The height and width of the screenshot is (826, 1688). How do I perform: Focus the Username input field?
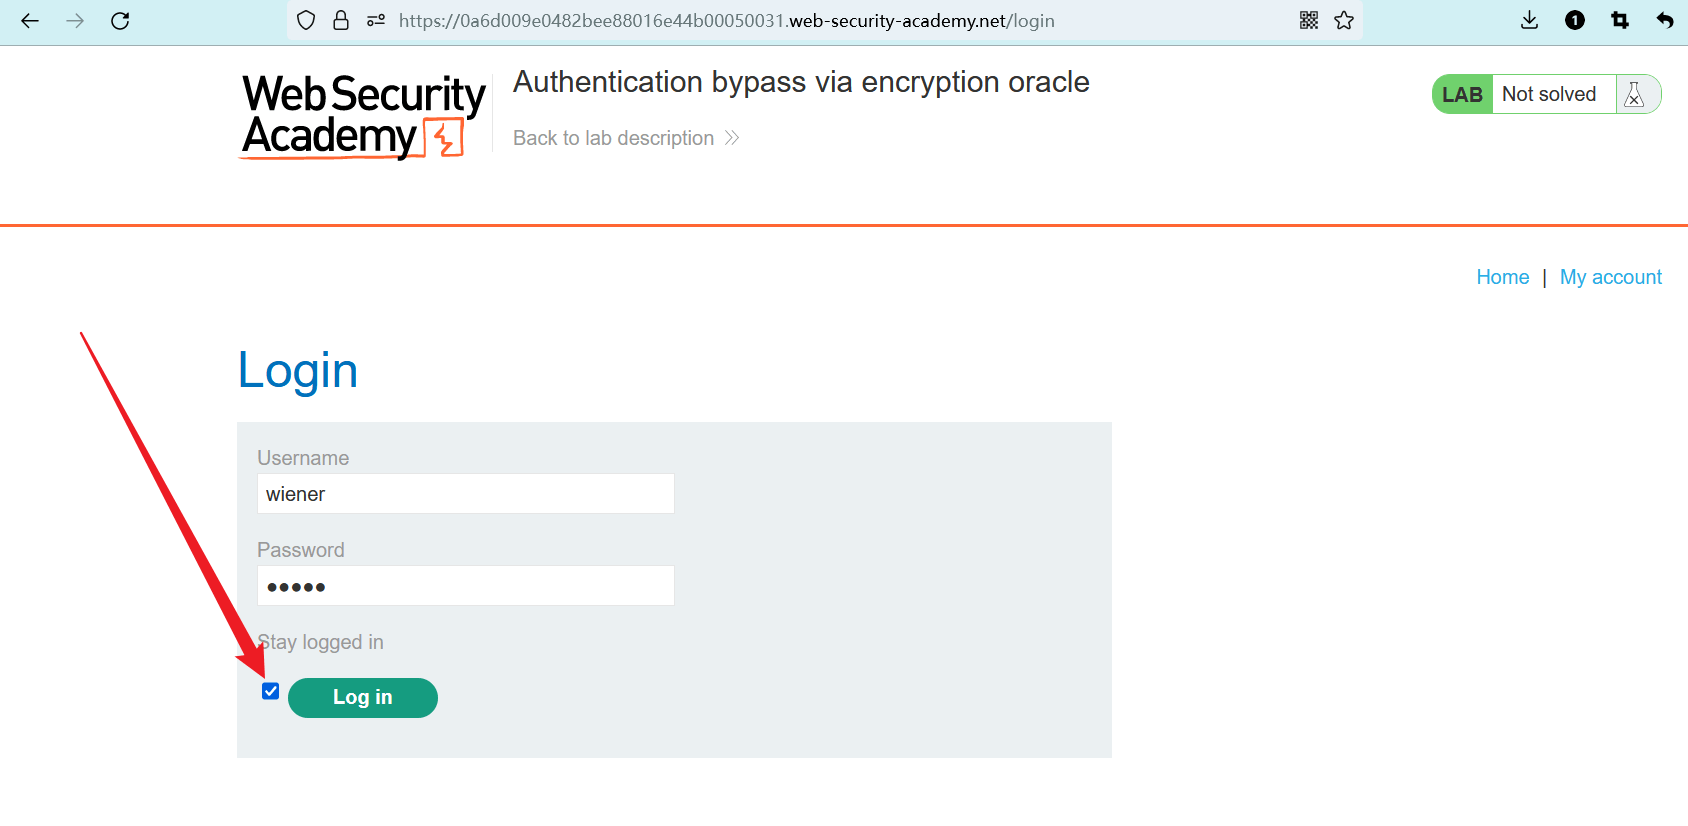(x=466, y=494)
